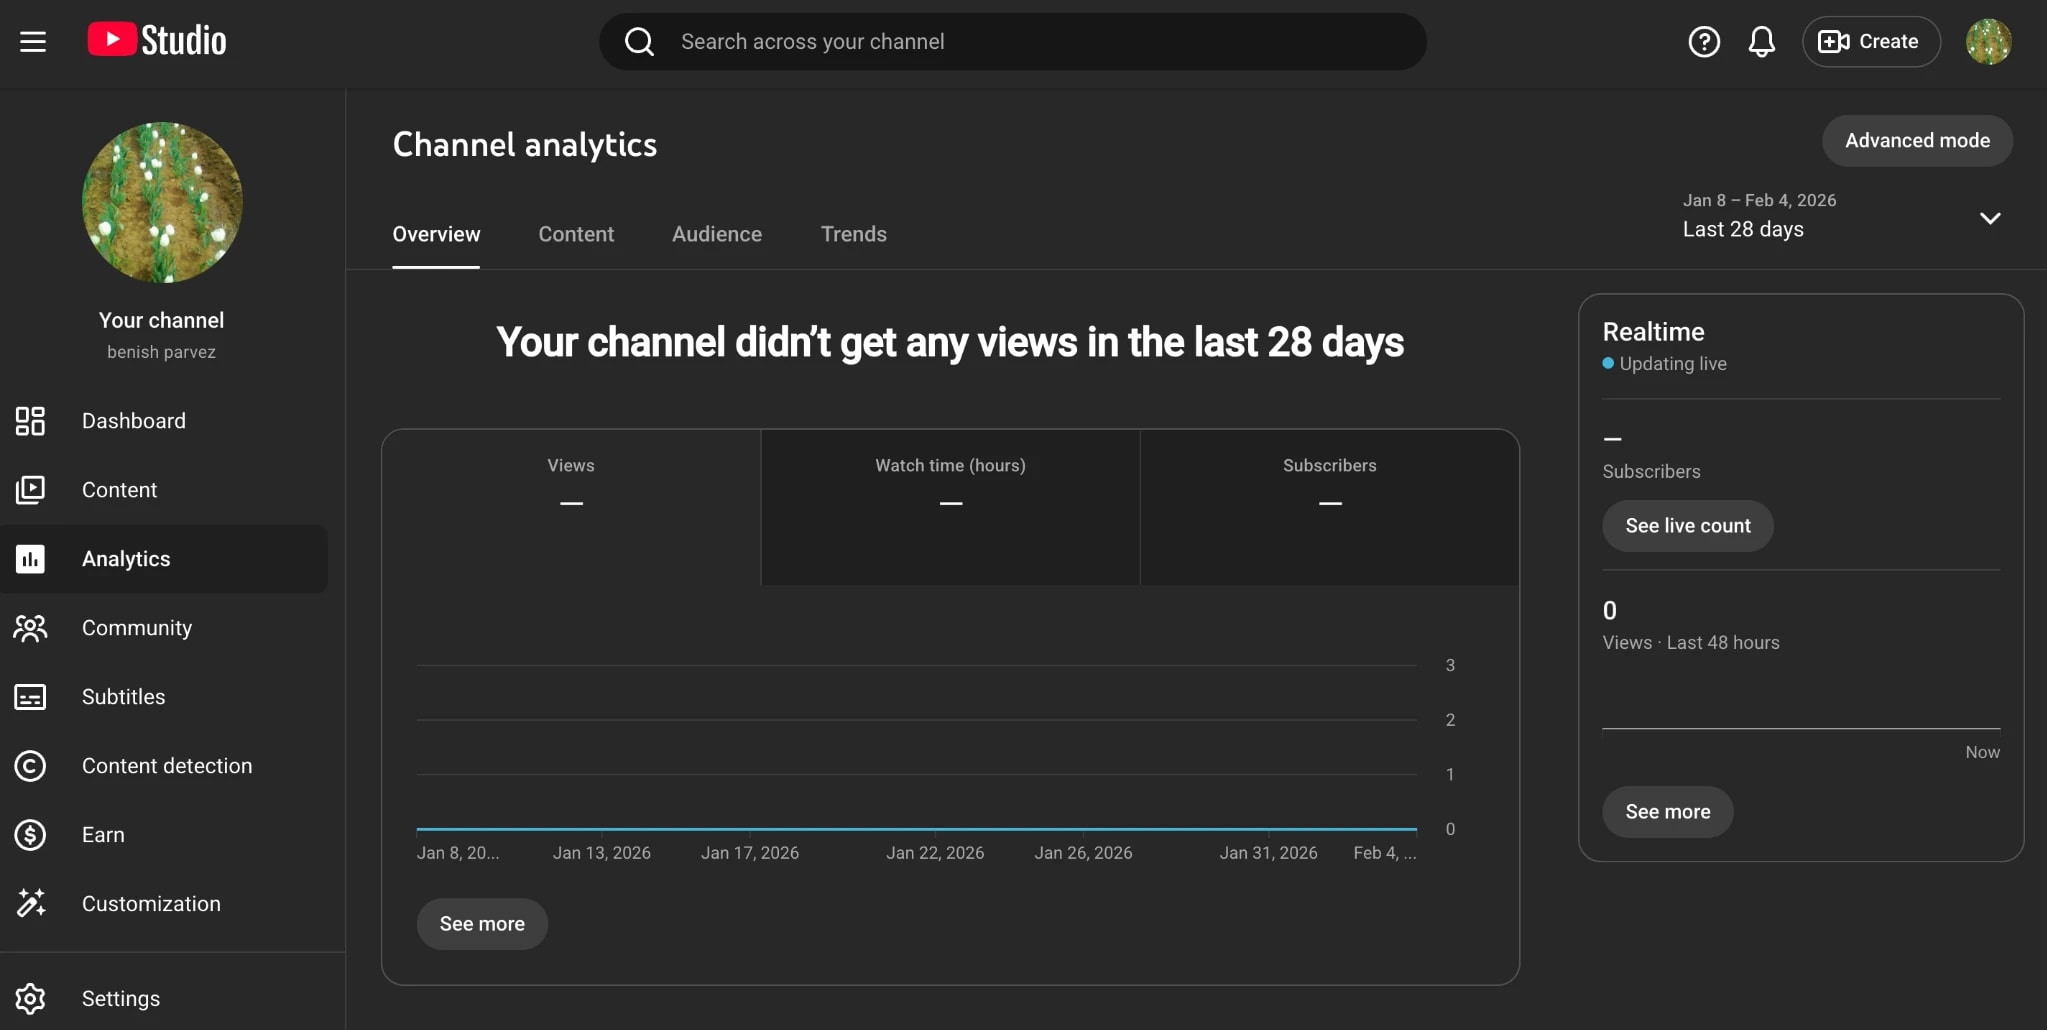
Task: Click the YouTube Studio logo
Action: 157,40
